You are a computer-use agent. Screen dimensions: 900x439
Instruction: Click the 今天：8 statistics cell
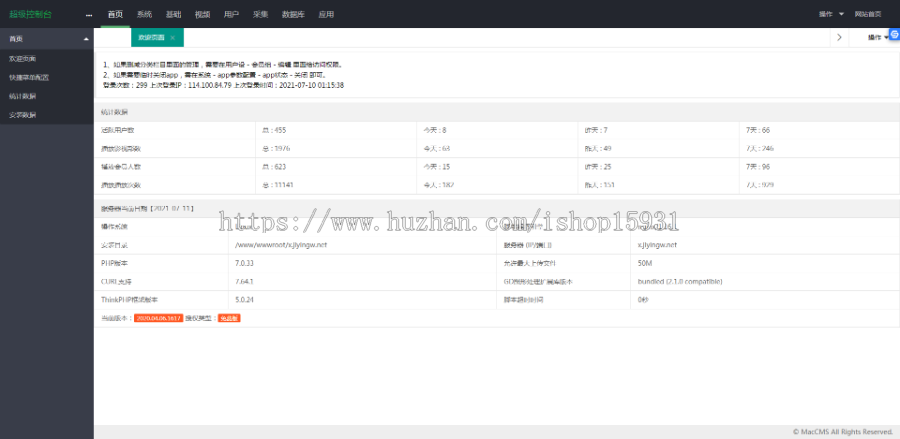[498, 130]
